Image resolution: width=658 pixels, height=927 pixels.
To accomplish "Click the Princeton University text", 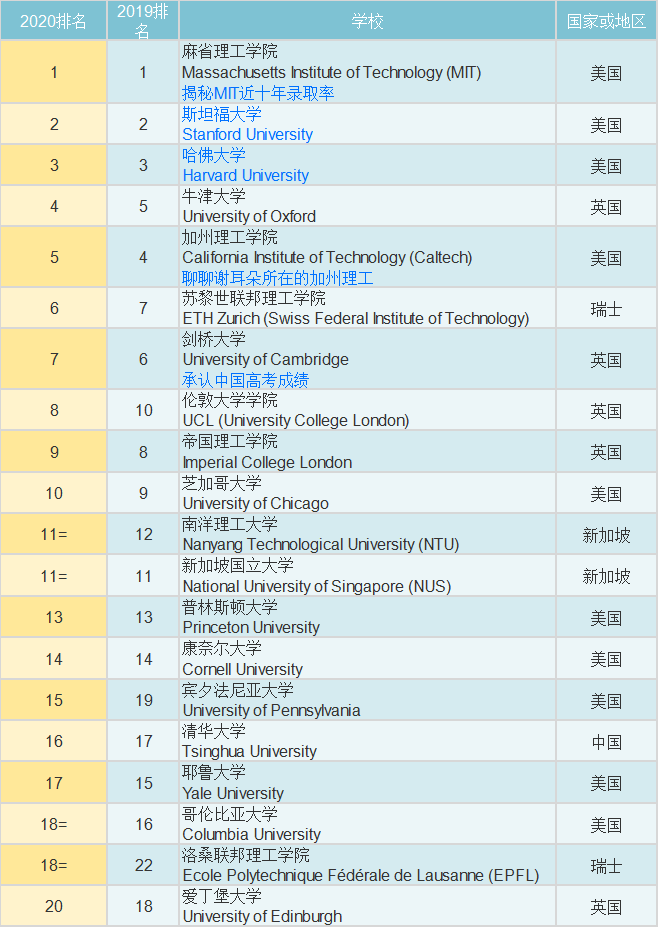I will [251, 627].
